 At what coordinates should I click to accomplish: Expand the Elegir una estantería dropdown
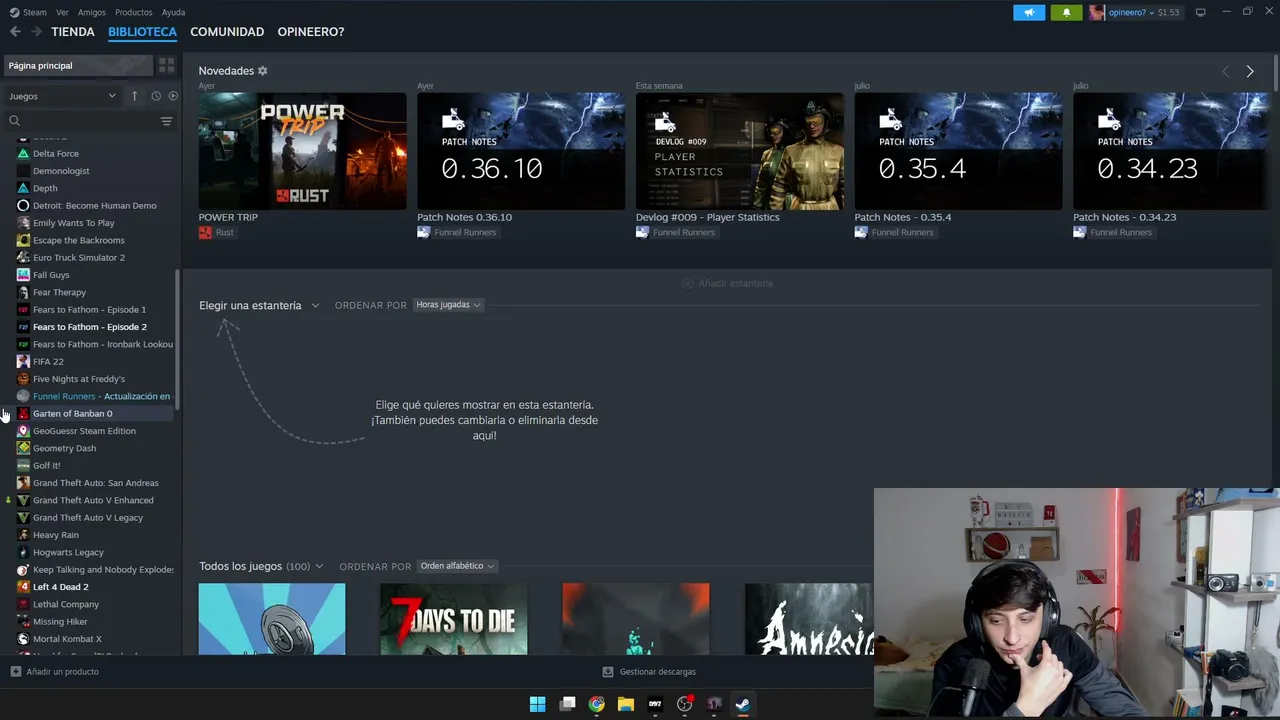click(259, 305)
